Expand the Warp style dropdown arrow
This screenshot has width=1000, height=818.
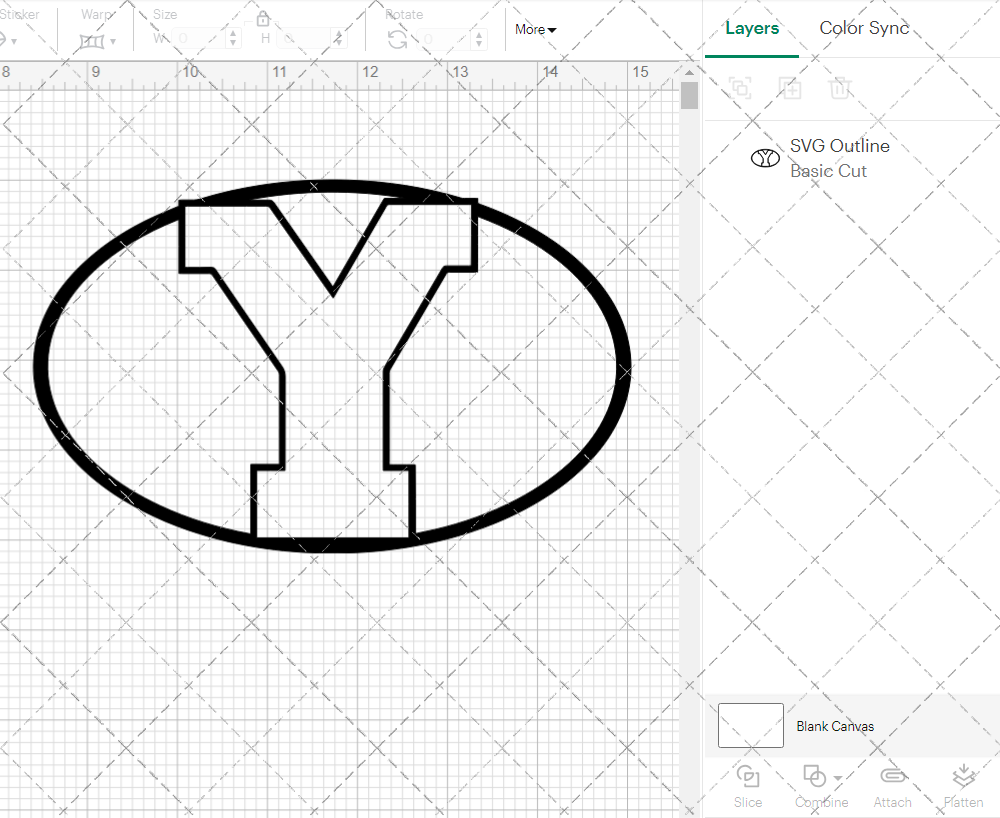(113, 42)
